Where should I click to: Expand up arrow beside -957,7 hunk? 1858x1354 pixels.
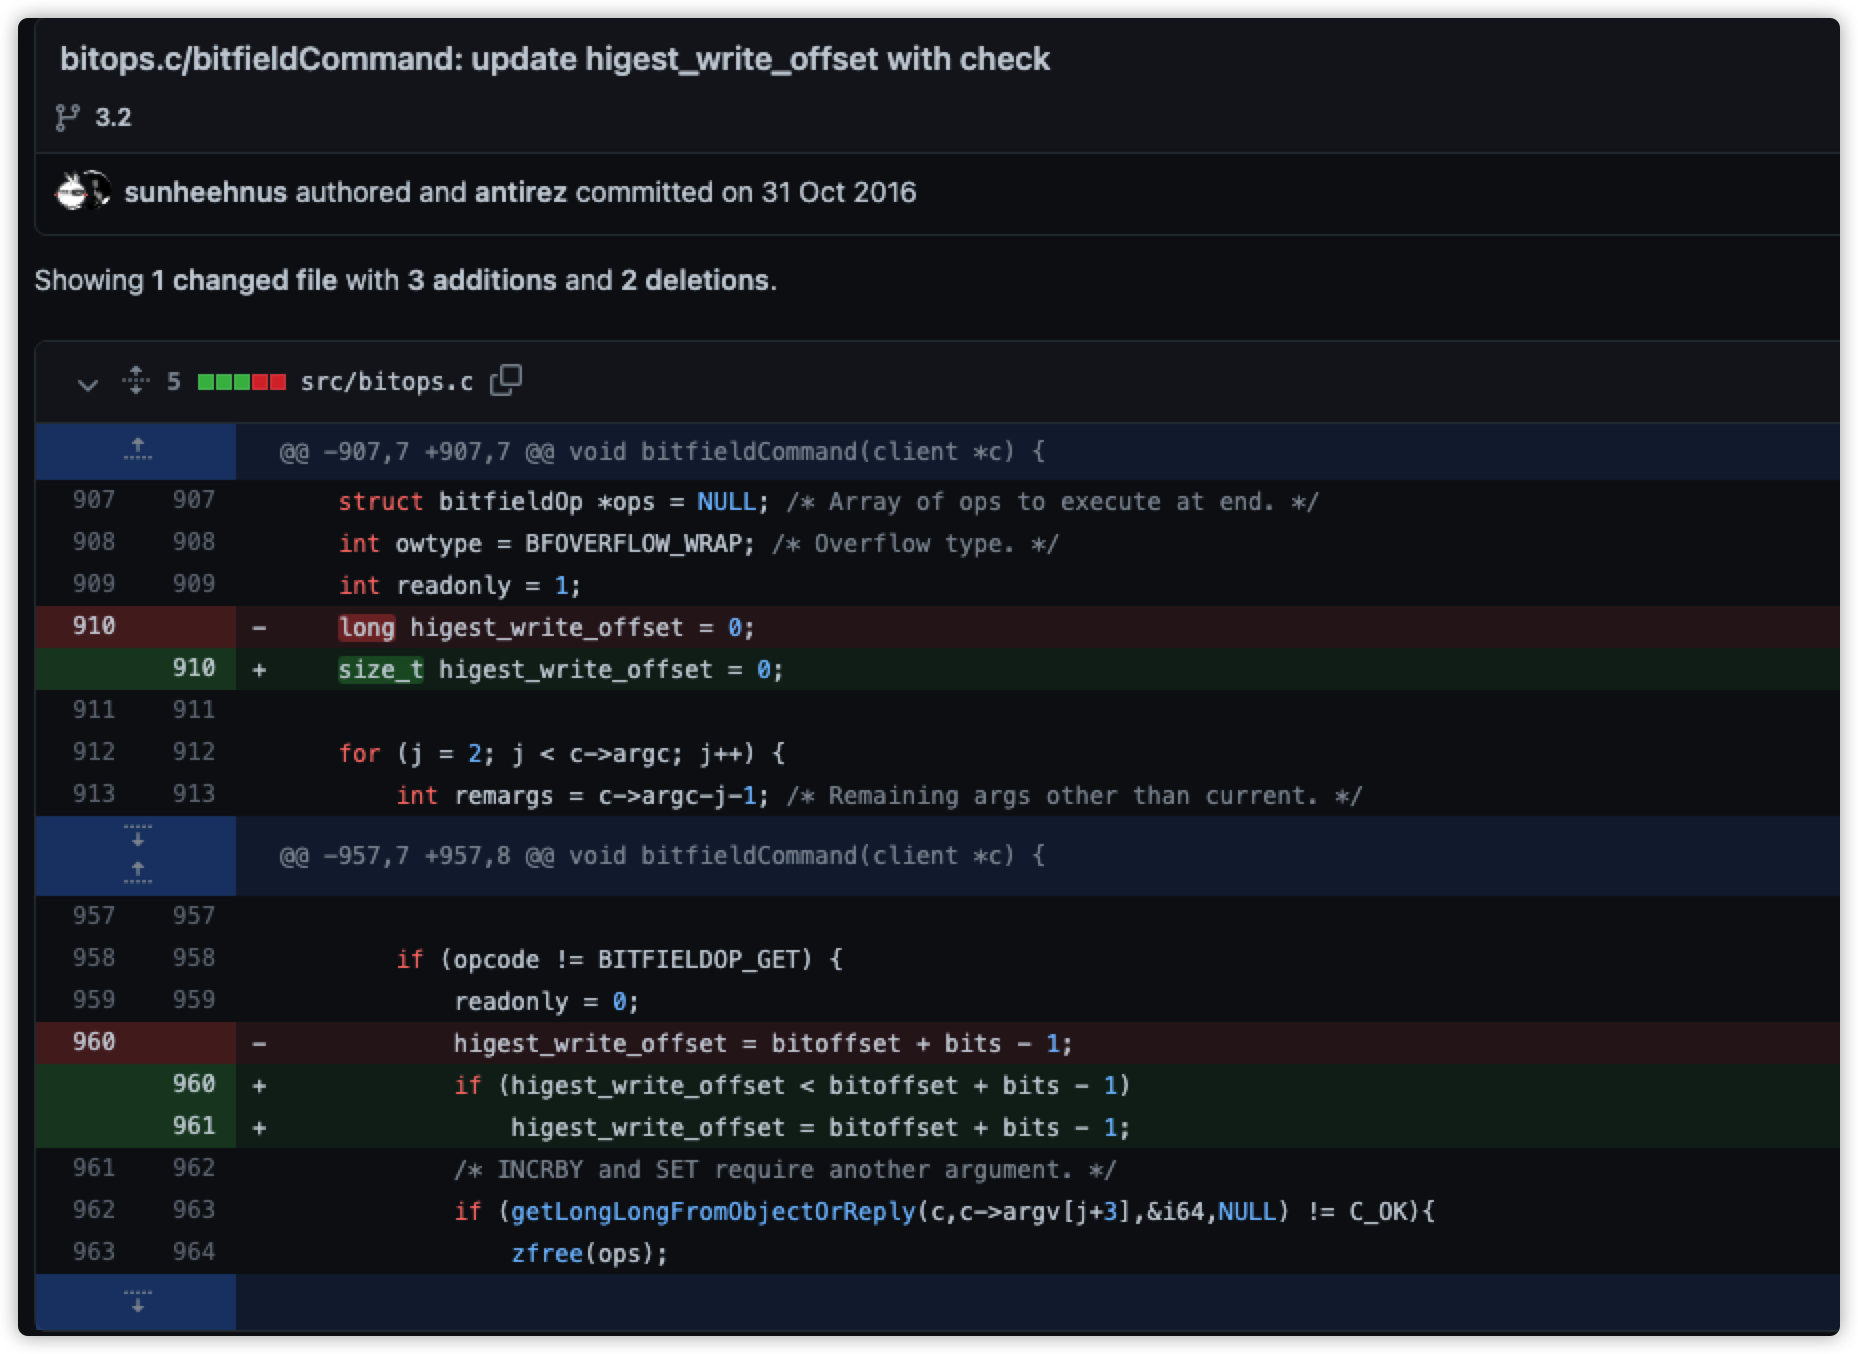pos(137,873)
